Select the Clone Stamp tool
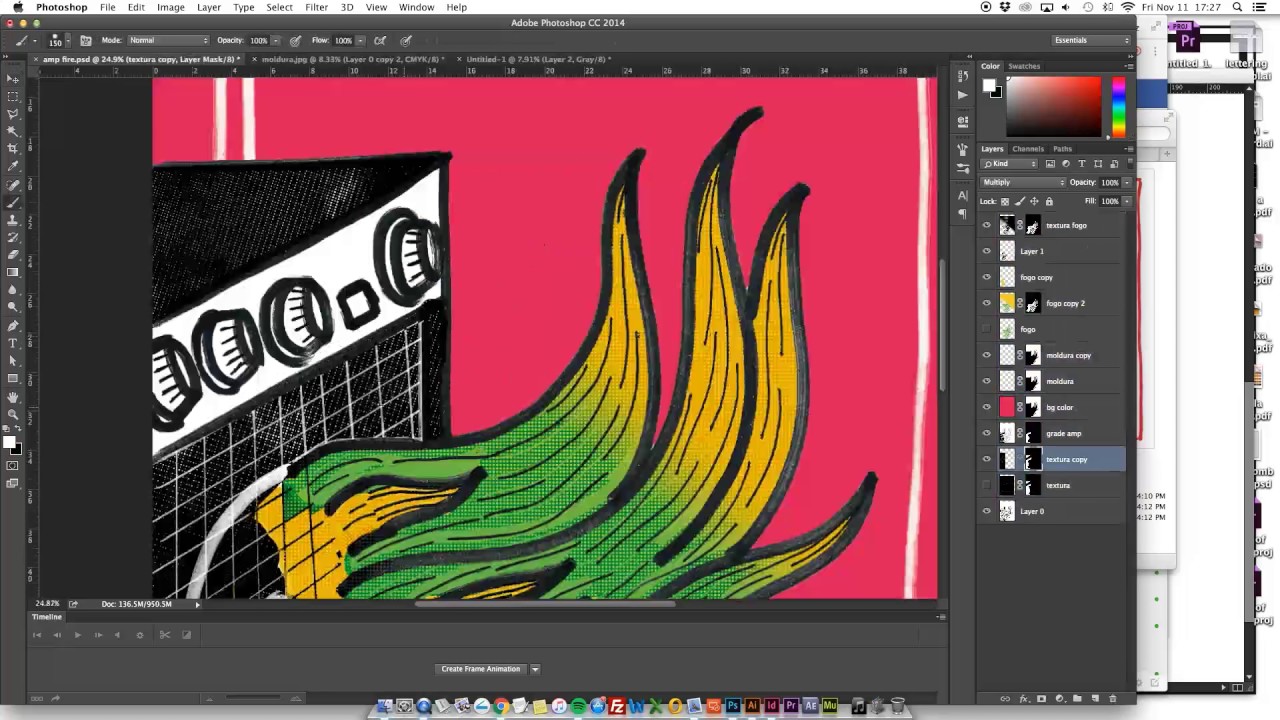Viewport: 1280px width, 720px height. pyautogui.click(x=13, y=219)
